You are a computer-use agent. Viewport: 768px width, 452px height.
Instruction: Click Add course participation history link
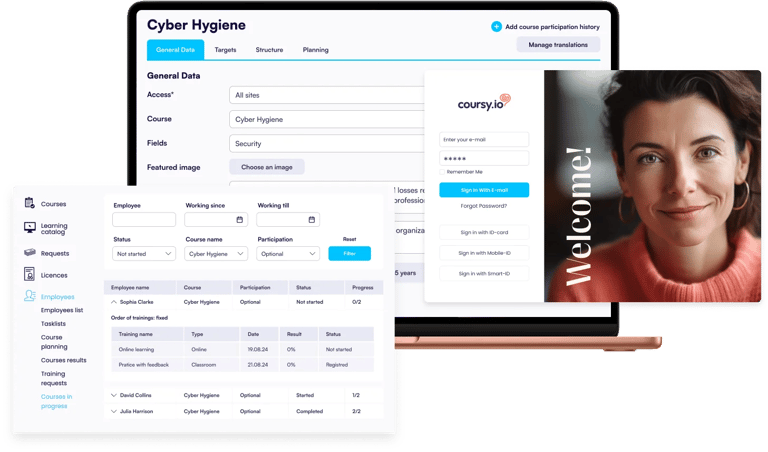coord(552,27)
